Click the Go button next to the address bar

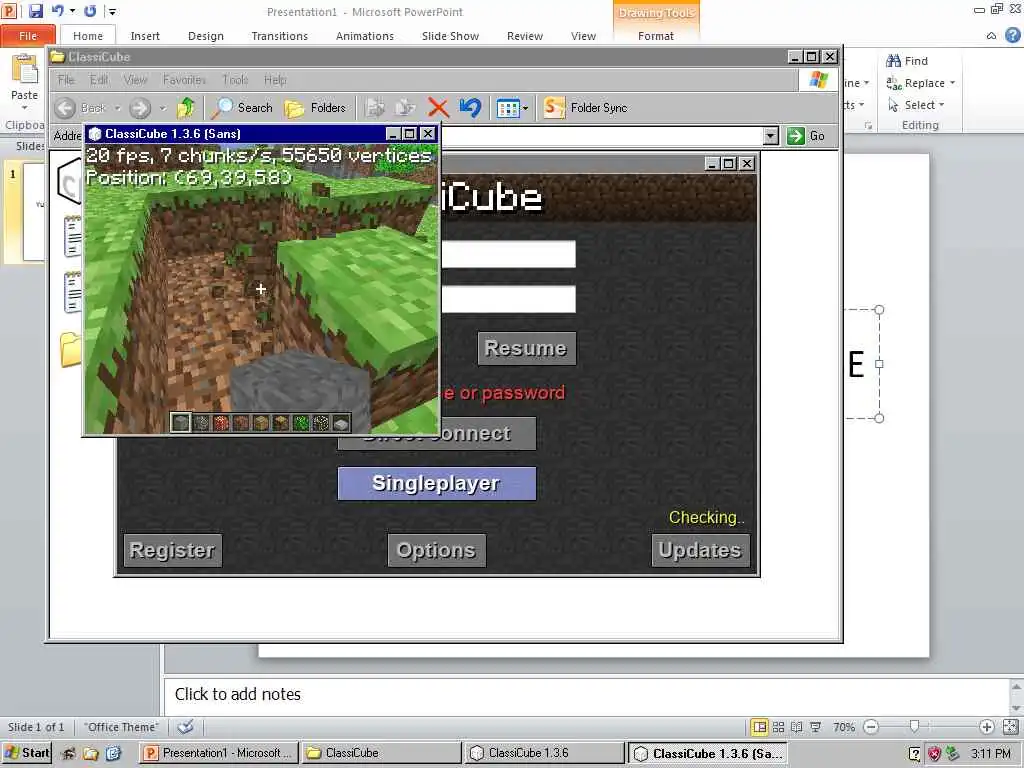[x=807, y=136]
